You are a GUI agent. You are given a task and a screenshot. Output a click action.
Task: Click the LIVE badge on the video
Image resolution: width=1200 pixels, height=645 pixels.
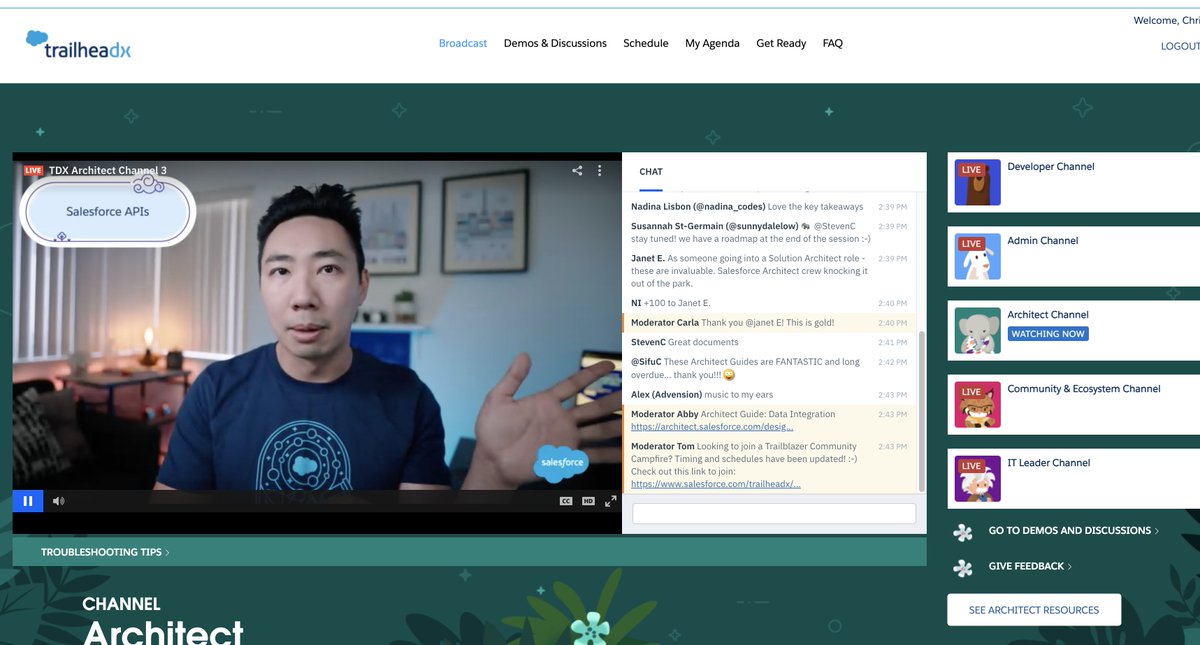pos(33,170)
